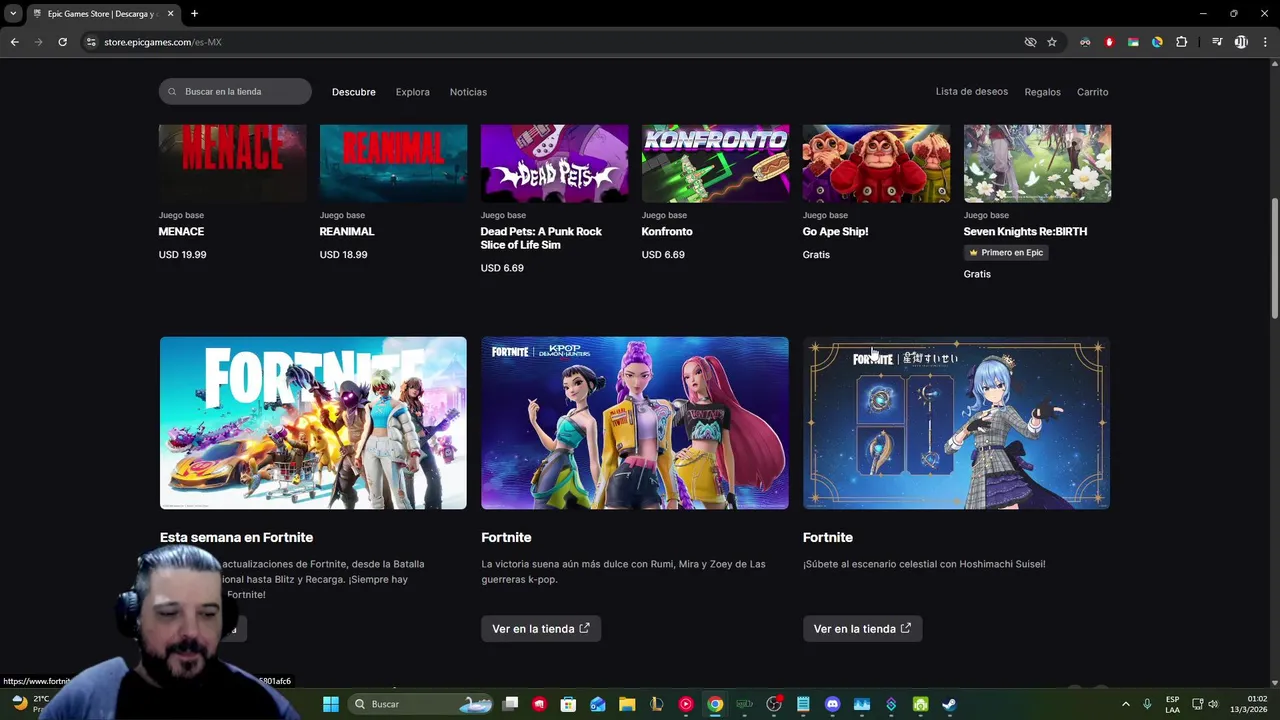Open File Explorer from the taskbar
The image size is (1280, 720).
(627, 704)
